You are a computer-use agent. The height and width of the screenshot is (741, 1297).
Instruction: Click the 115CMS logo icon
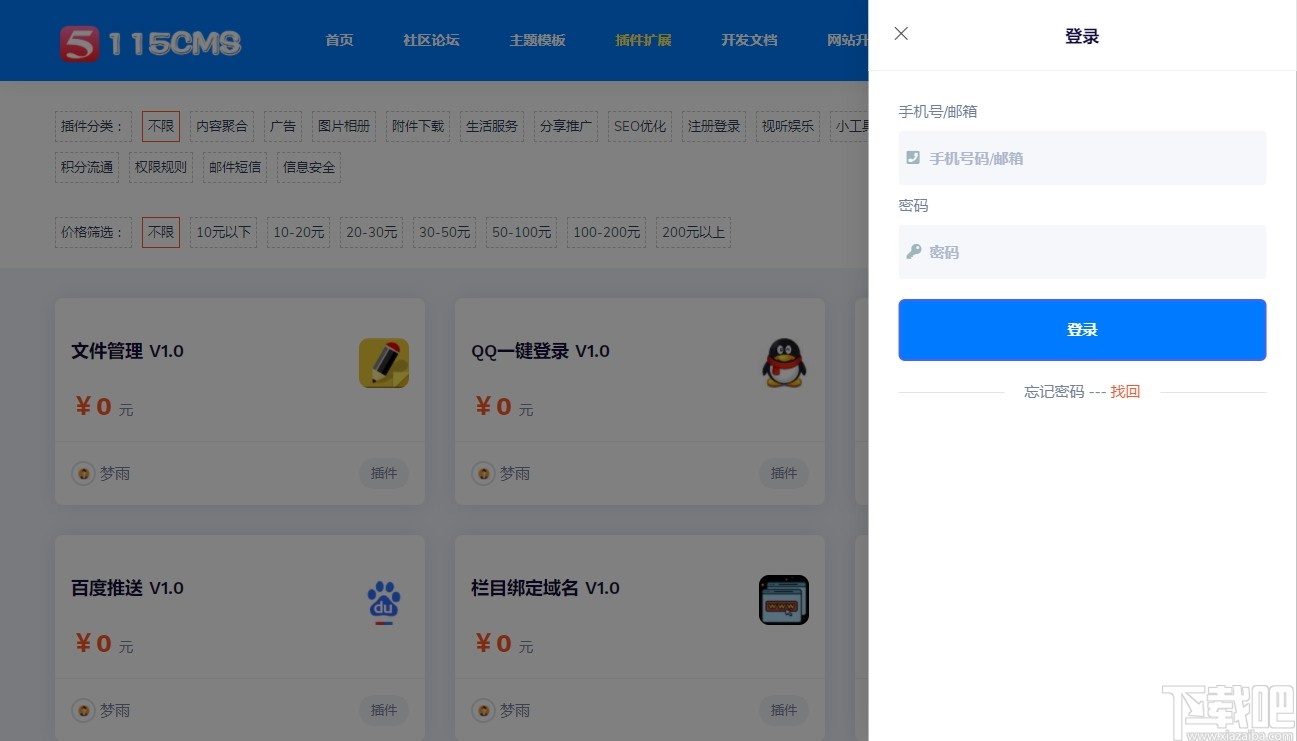tap(79, 42)
